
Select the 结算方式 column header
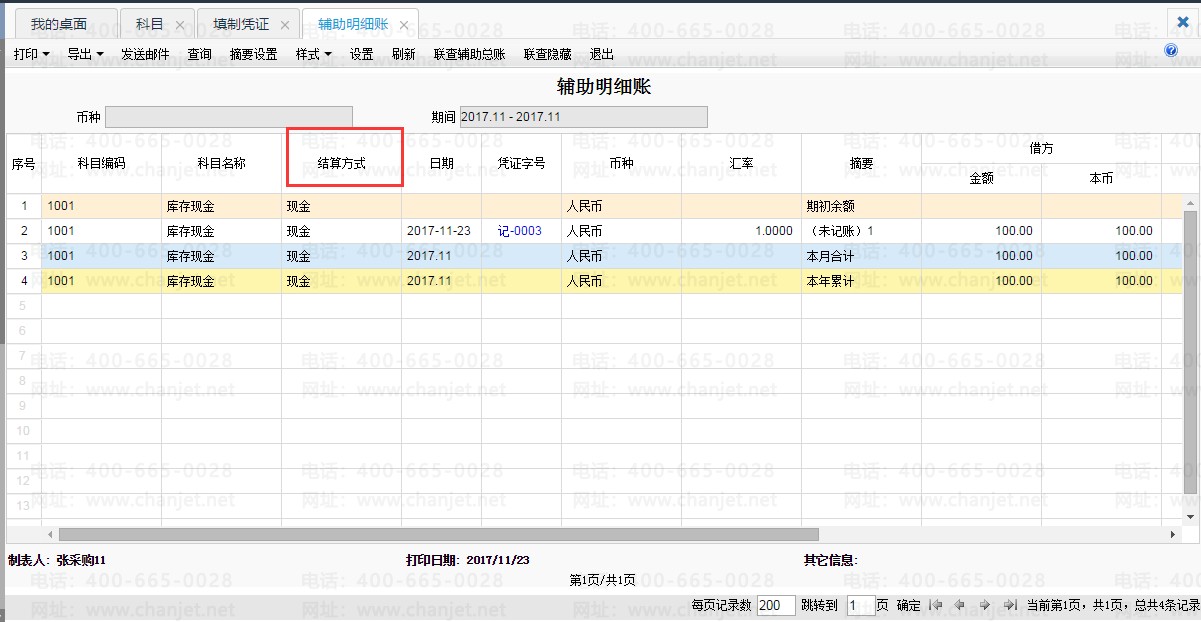click(x=341, y=163)
